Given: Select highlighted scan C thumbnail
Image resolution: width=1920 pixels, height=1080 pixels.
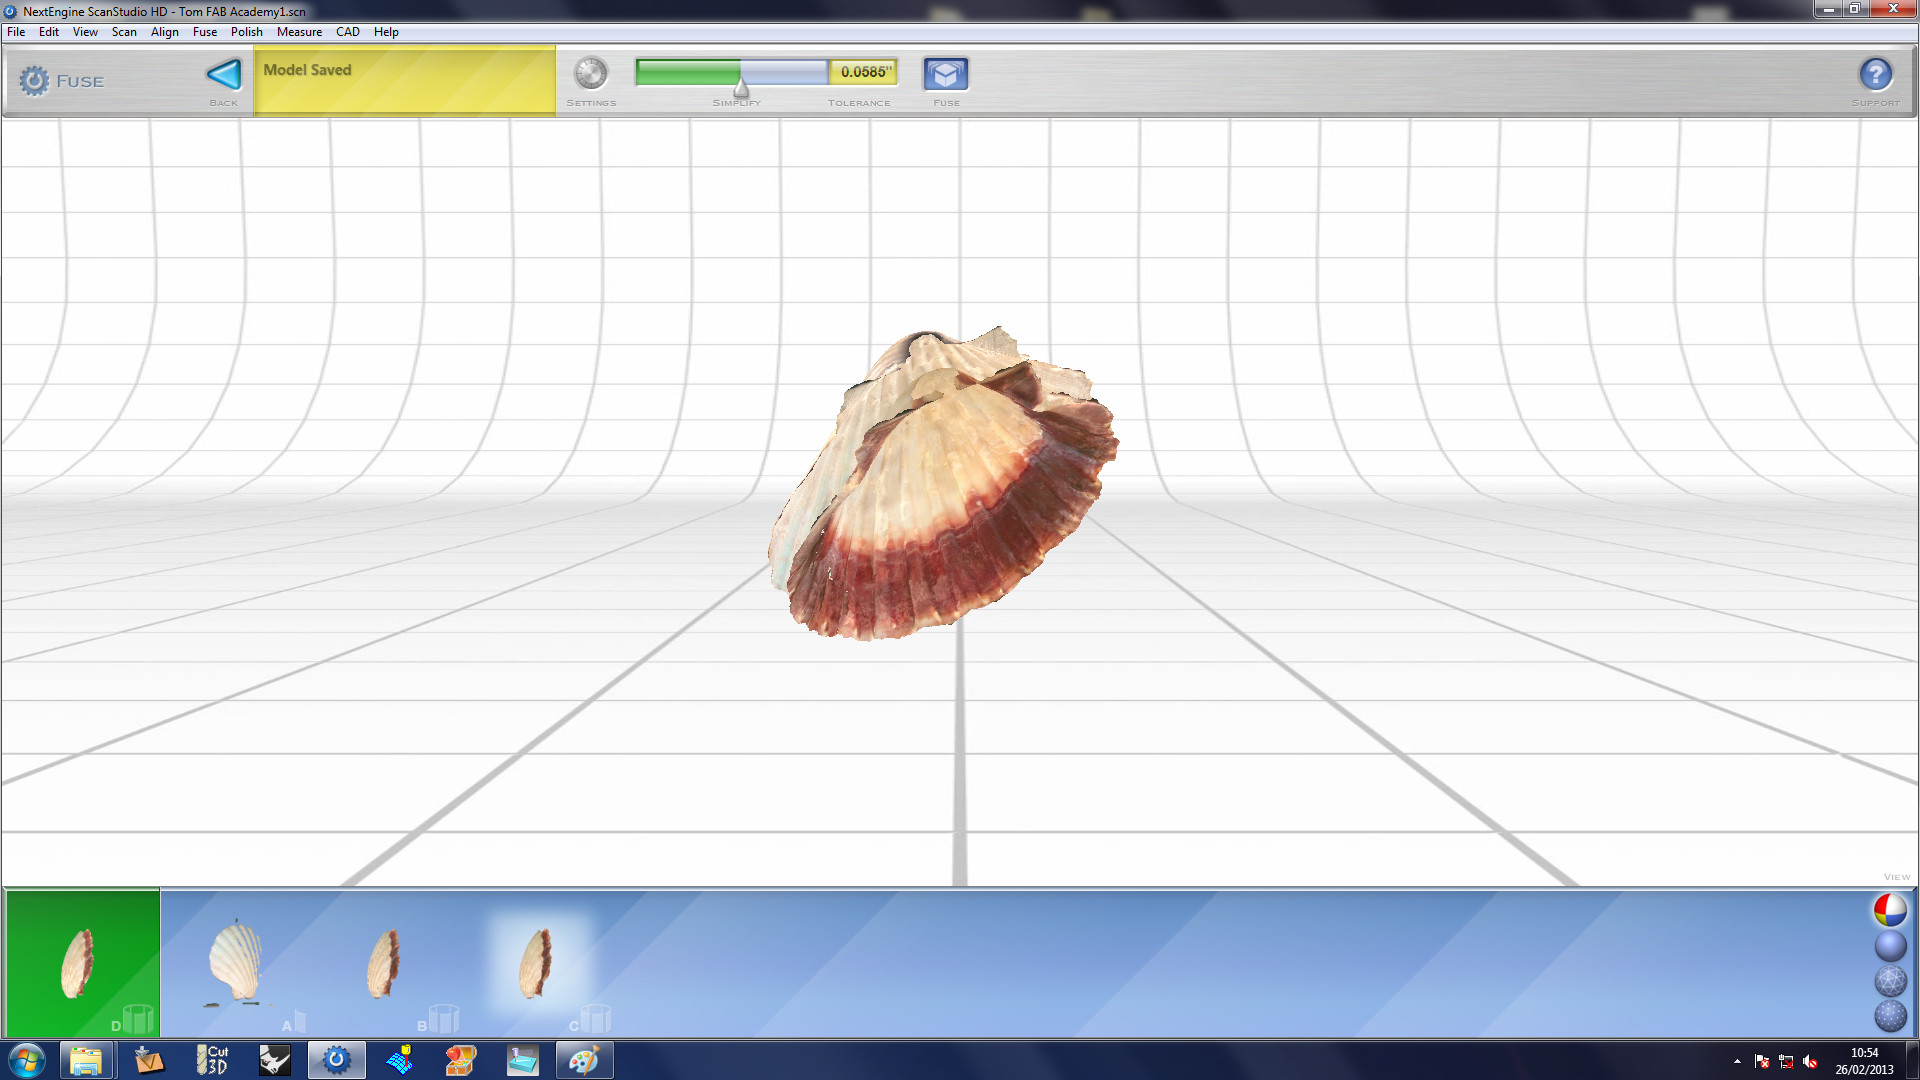Looking at the screenshot, I should point(537,962).
